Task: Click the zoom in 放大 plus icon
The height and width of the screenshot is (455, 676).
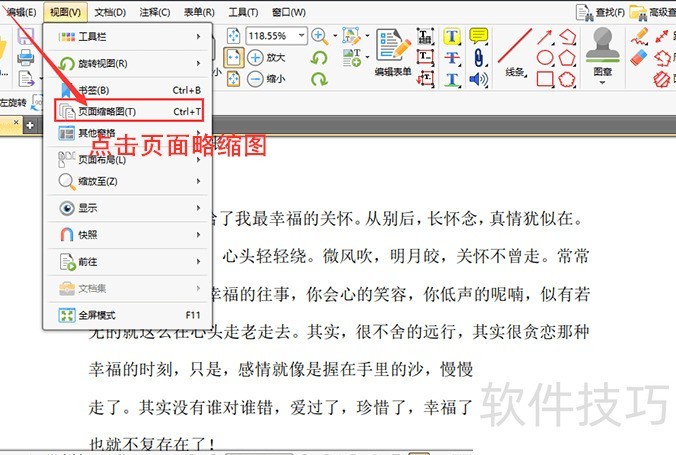Action: click(x=255, y=57)
